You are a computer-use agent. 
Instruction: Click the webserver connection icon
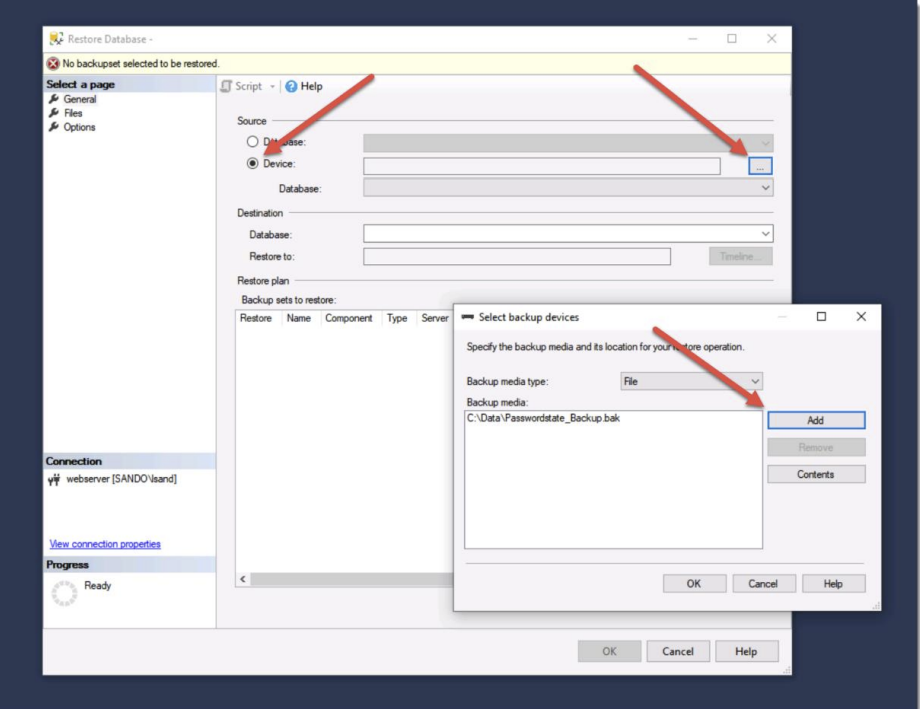pyautogui.click(x=54, y=480)
